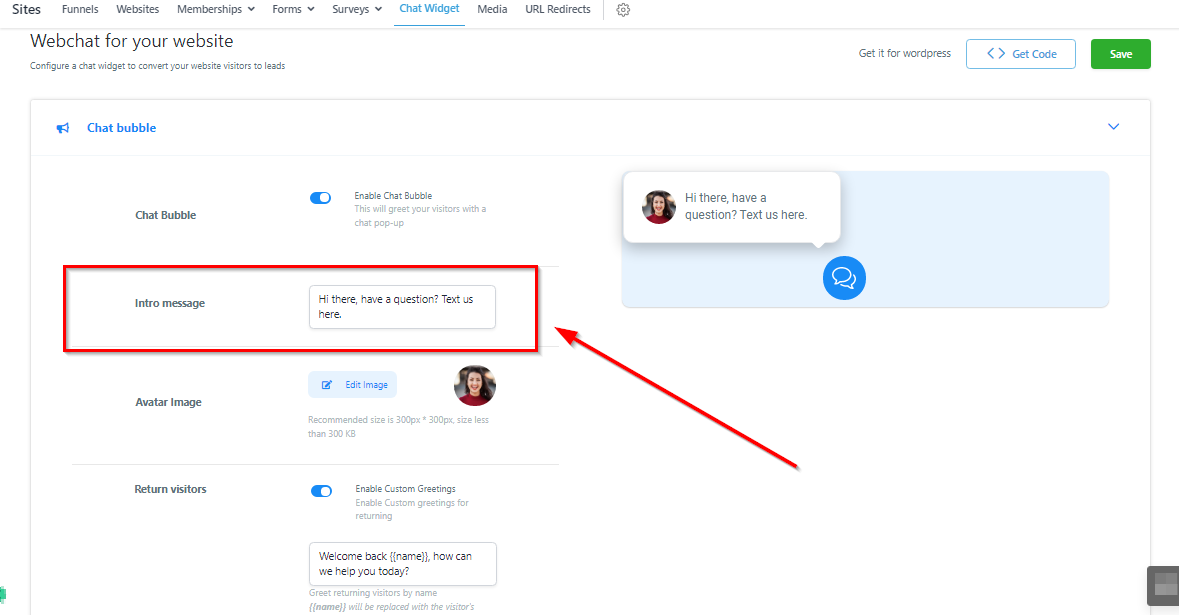Disable Custom Greetings toggle
The height and width of the screenshot is (615, 1179).
click(x=321, y=491)
